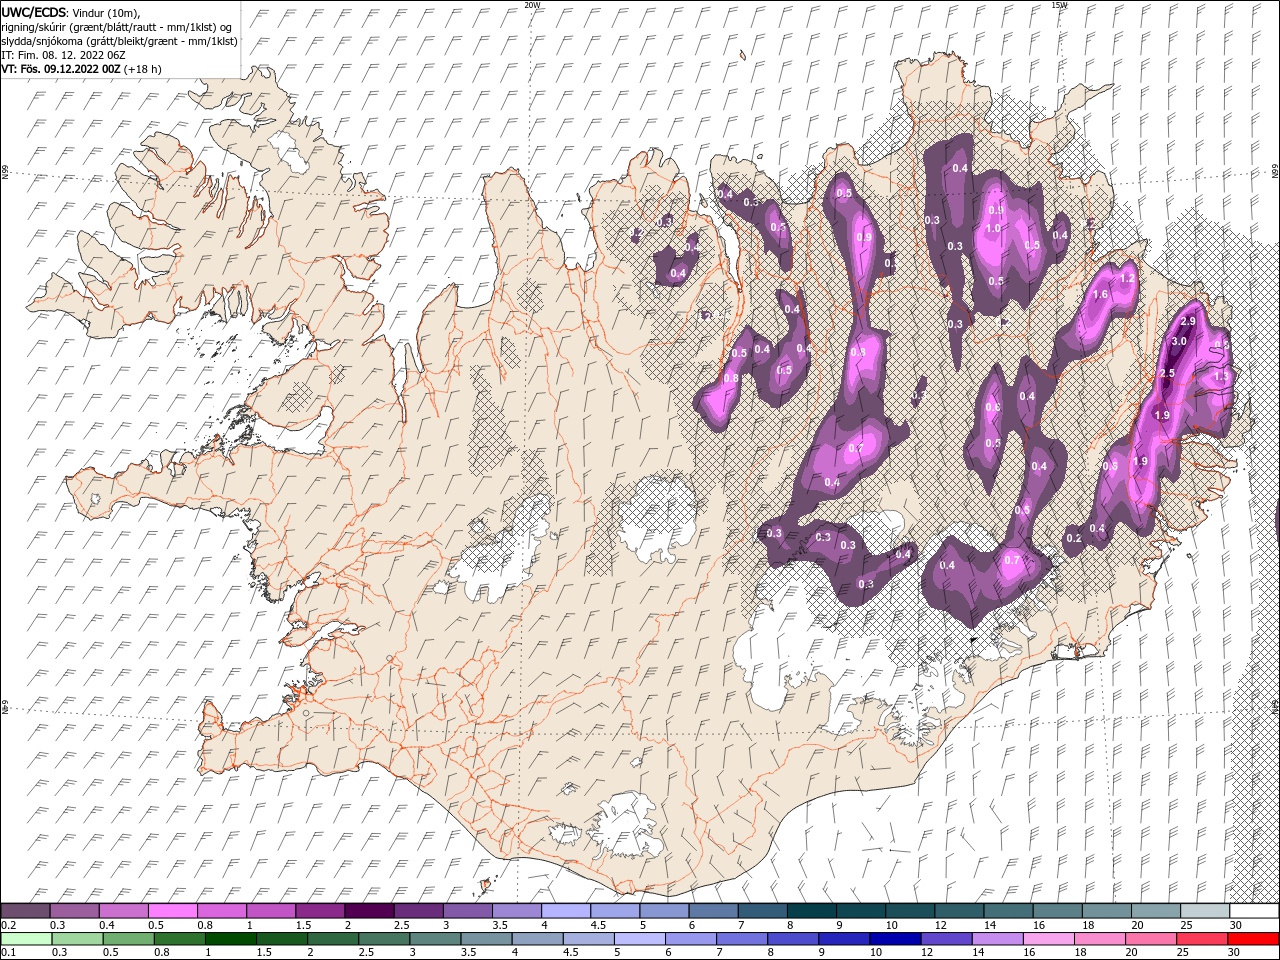Click the '15W' longitude label at top

click(x=1059, y=5)
